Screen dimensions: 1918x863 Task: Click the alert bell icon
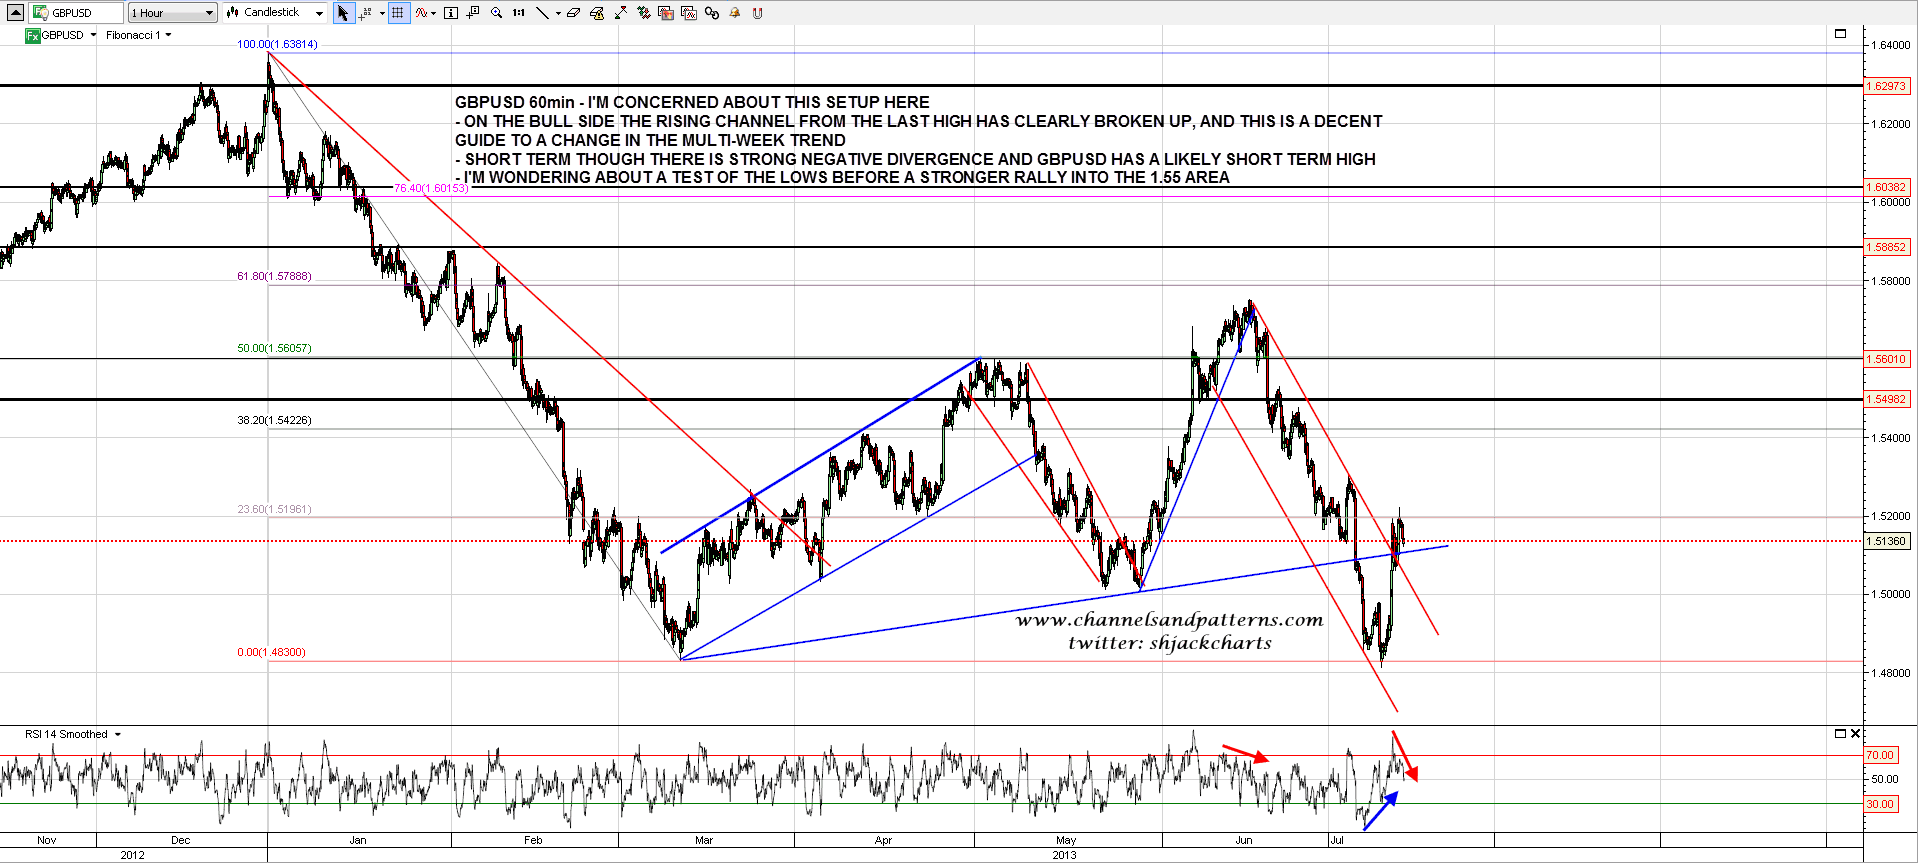[735, 13]
